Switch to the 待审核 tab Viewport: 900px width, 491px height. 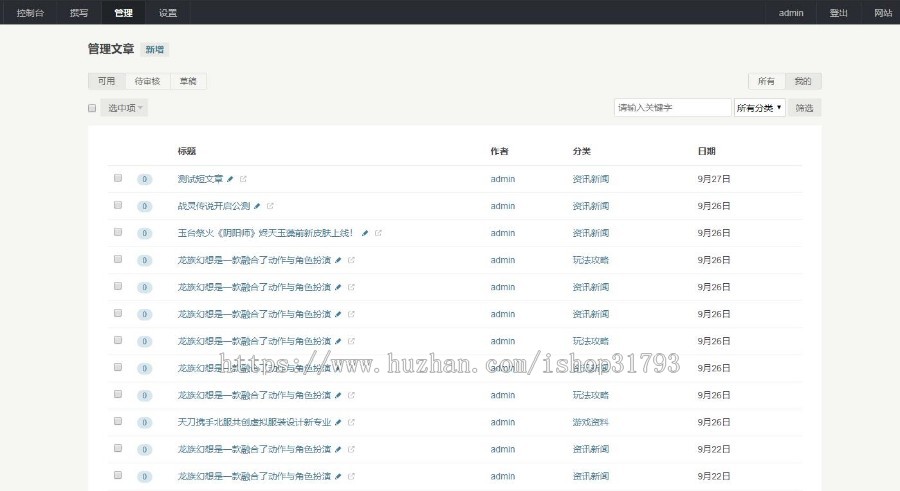click(x=147, y=81)
